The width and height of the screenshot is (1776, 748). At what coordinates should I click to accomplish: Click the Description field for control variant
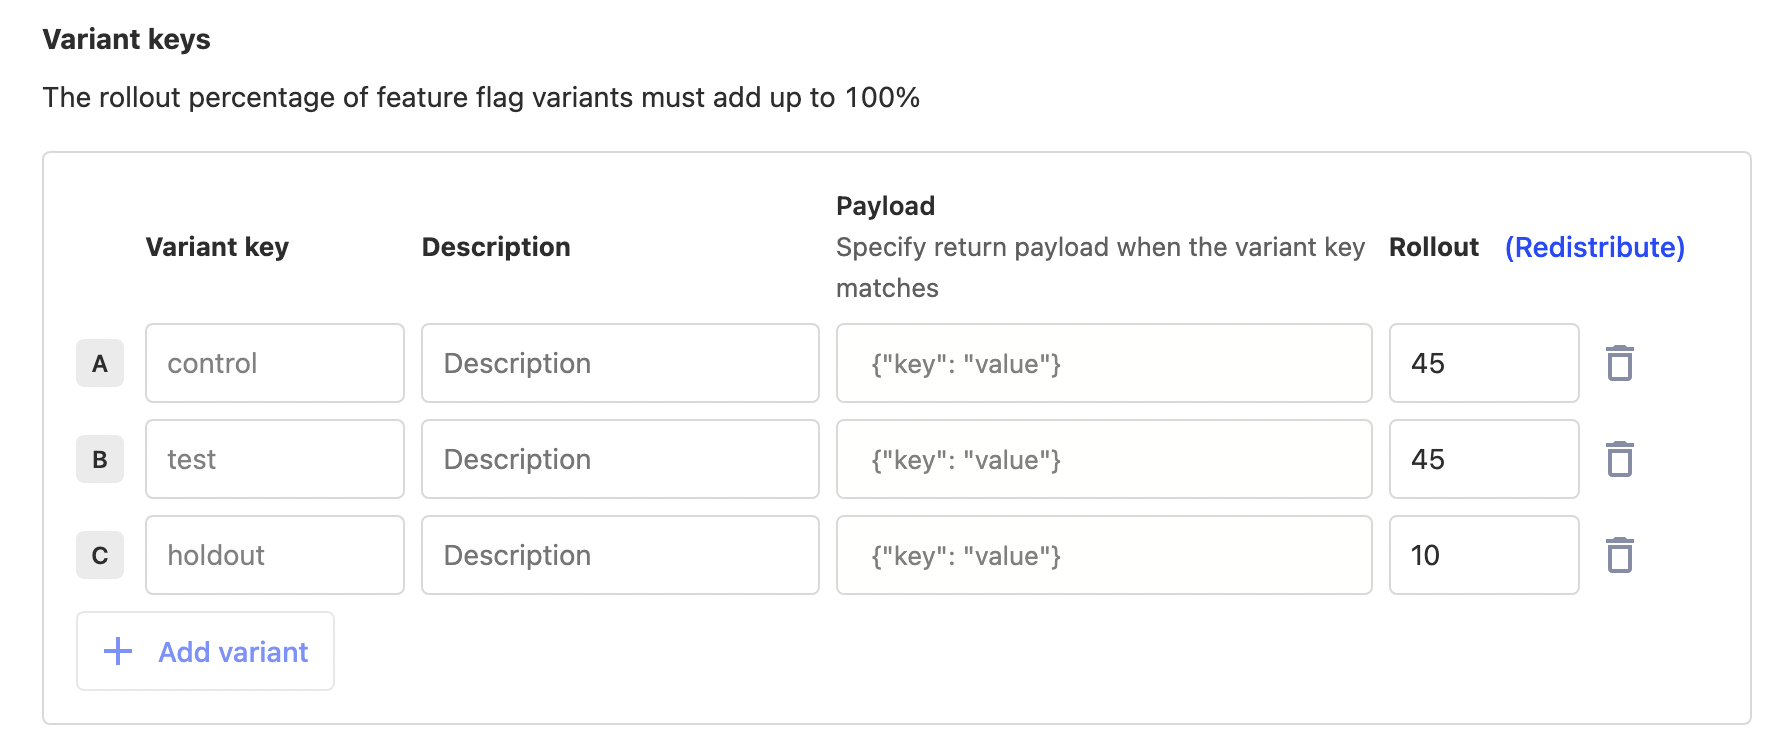point(620,363)
